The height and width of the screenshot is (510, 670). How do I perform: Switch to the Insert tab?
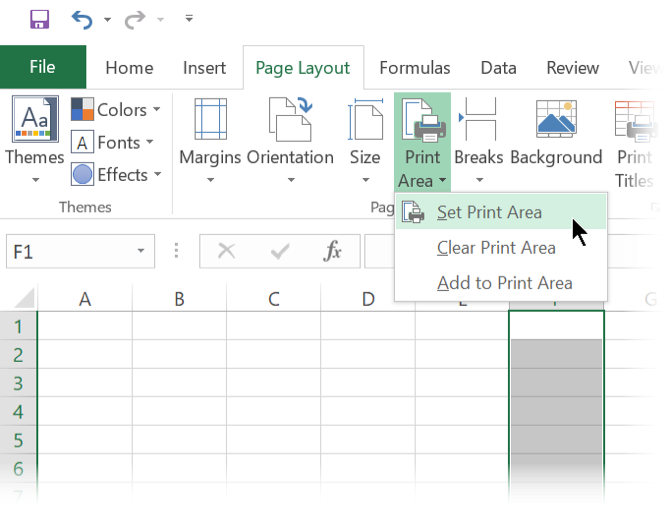pyautogui.click(x=204, y=68)
